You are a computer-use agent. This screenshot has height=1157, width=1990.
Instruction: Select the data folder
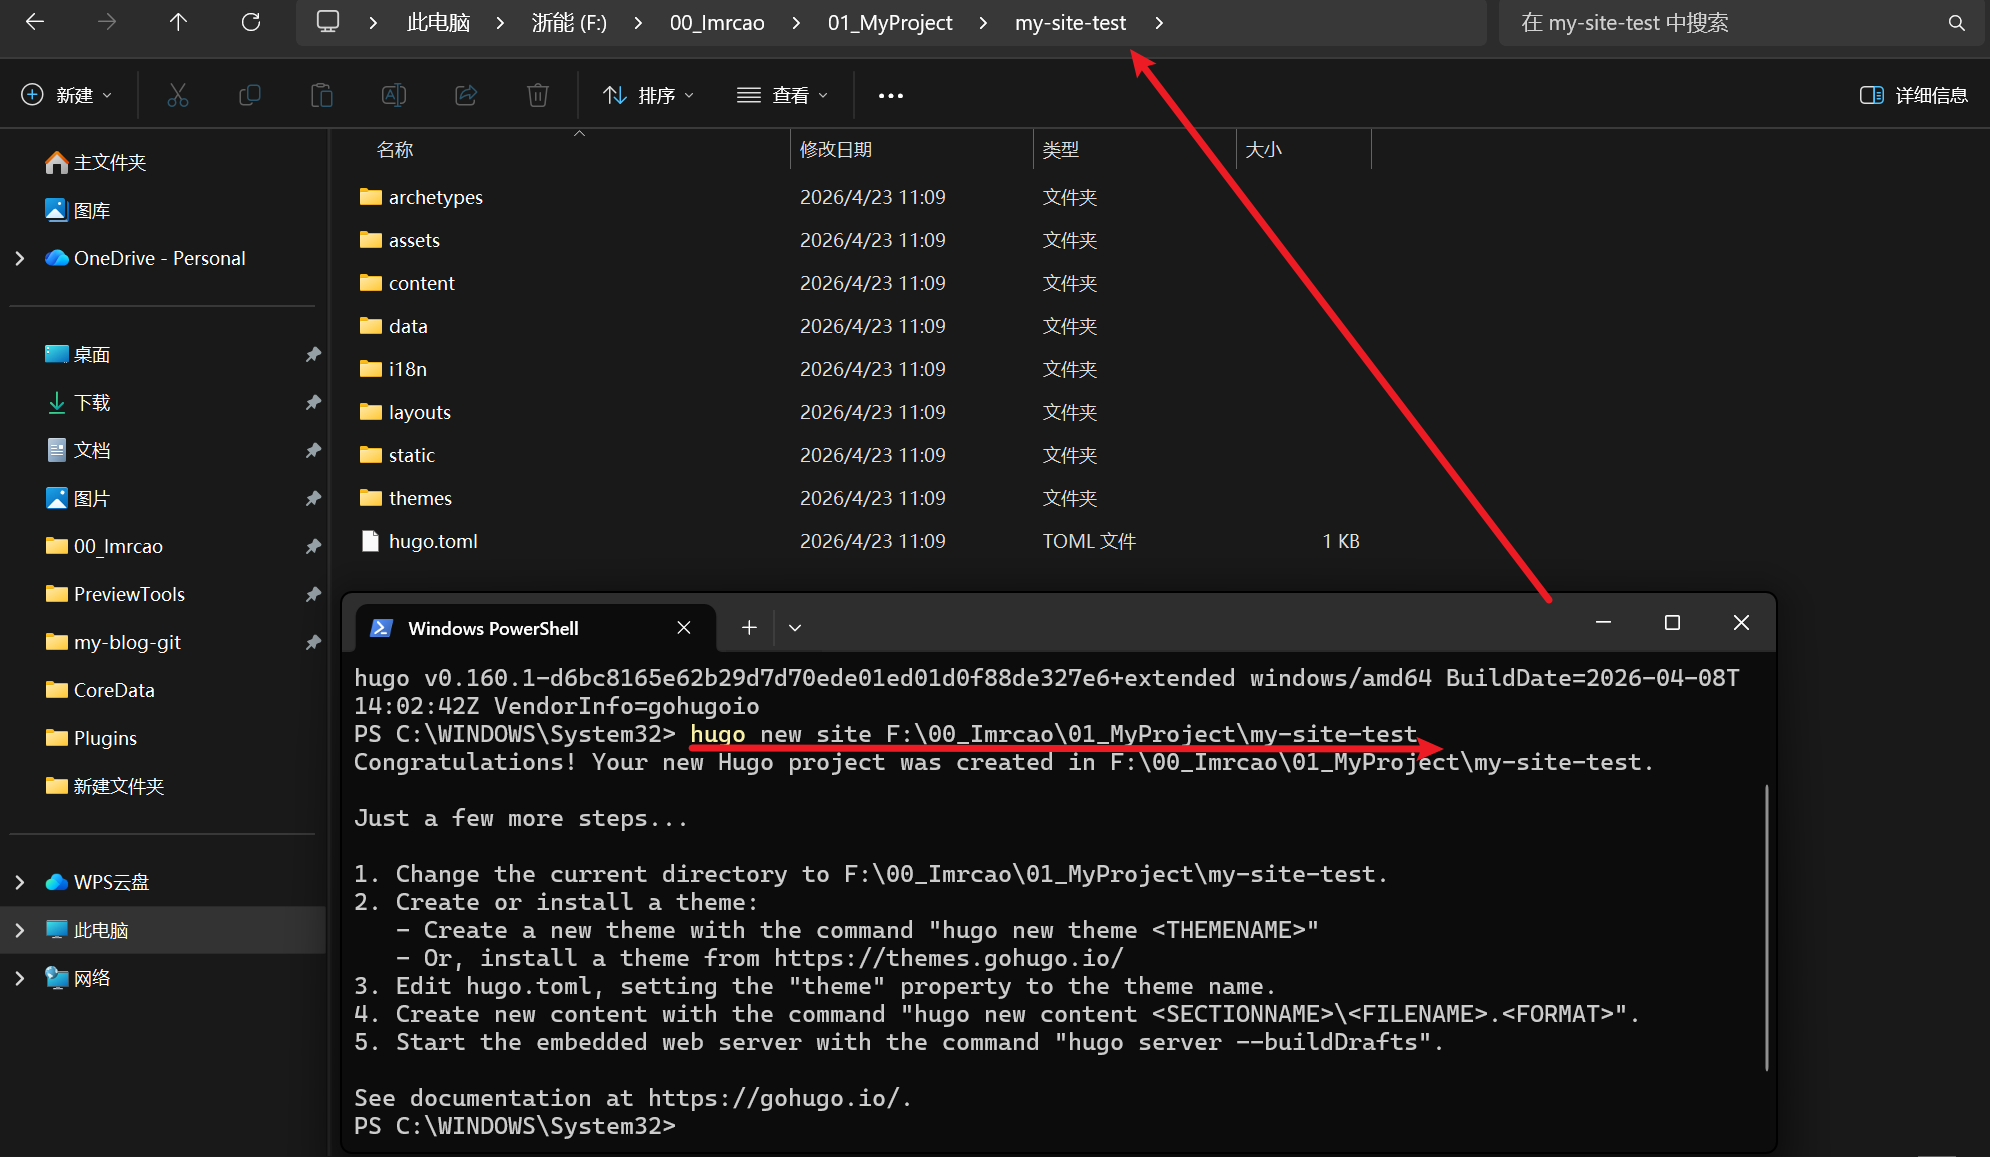pyautogui.click(x=408, y=326)
